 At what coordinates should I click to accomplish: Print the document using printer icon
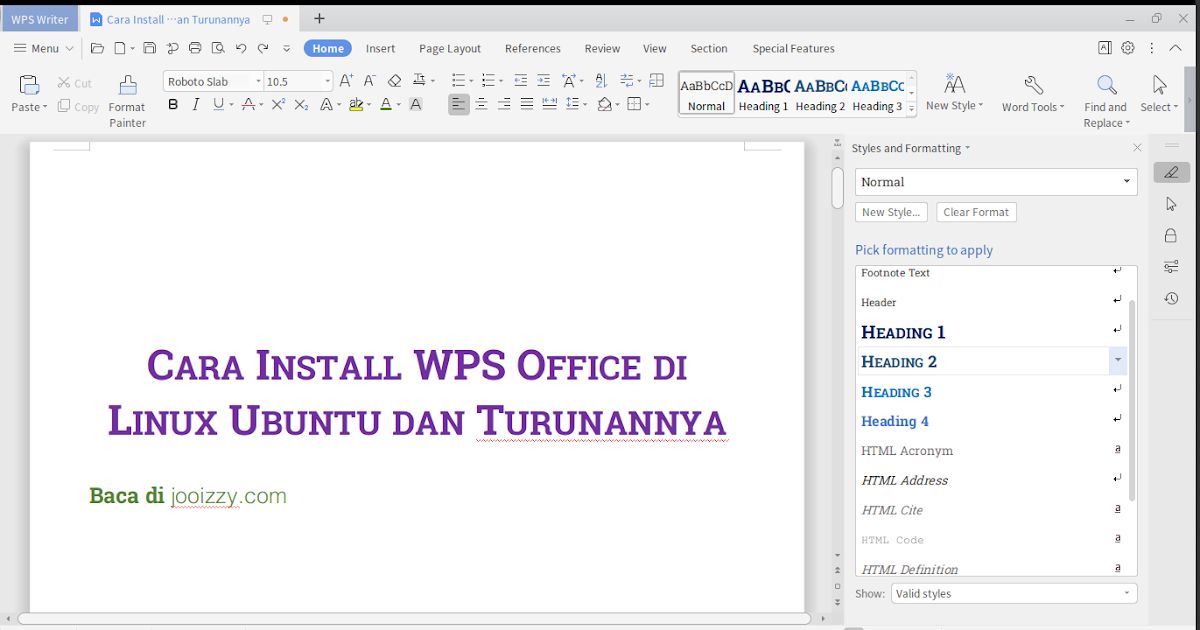pos(195,48)
